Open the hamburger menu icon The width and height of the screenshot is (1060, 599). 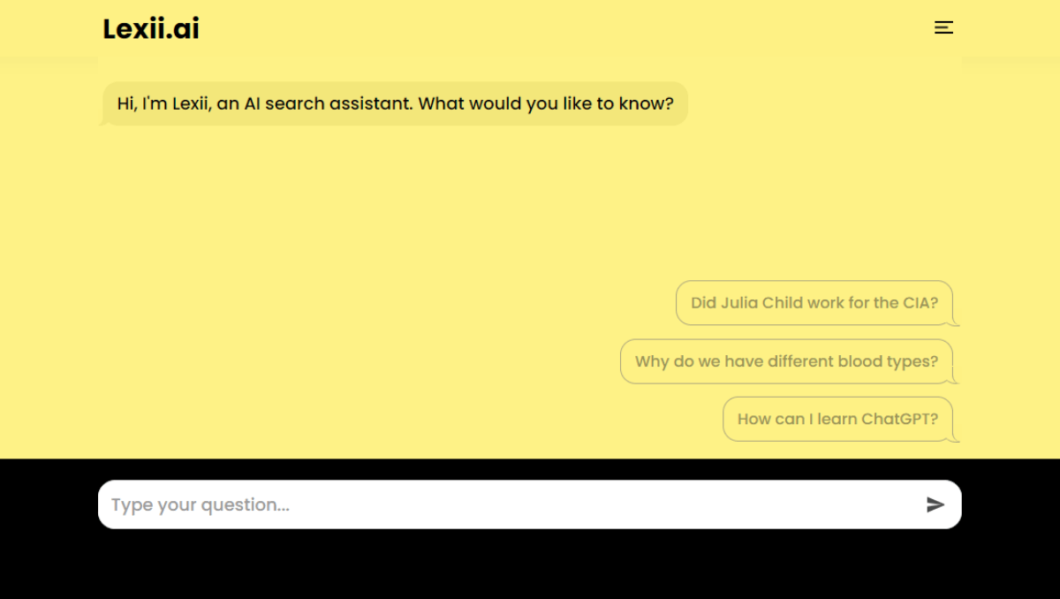pyautogui.click(x=943, y=28)
